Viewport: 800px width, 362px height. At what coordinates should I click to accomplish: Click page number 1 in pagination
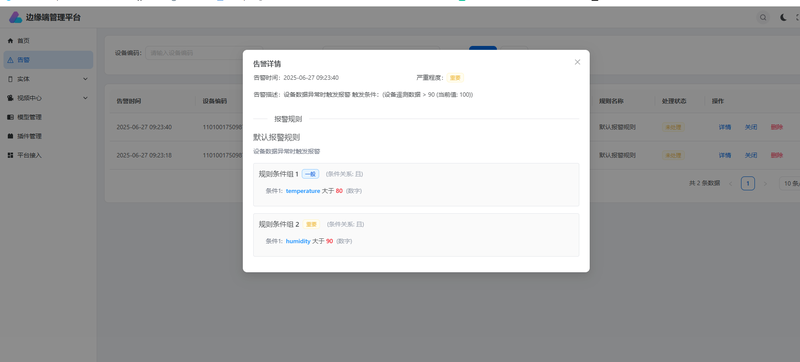coord(747,184)
